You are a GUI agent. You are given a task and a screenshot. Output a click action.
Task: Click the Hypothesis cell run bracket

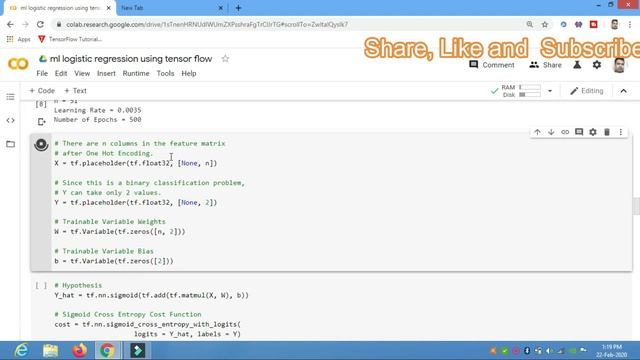(41, 285)
